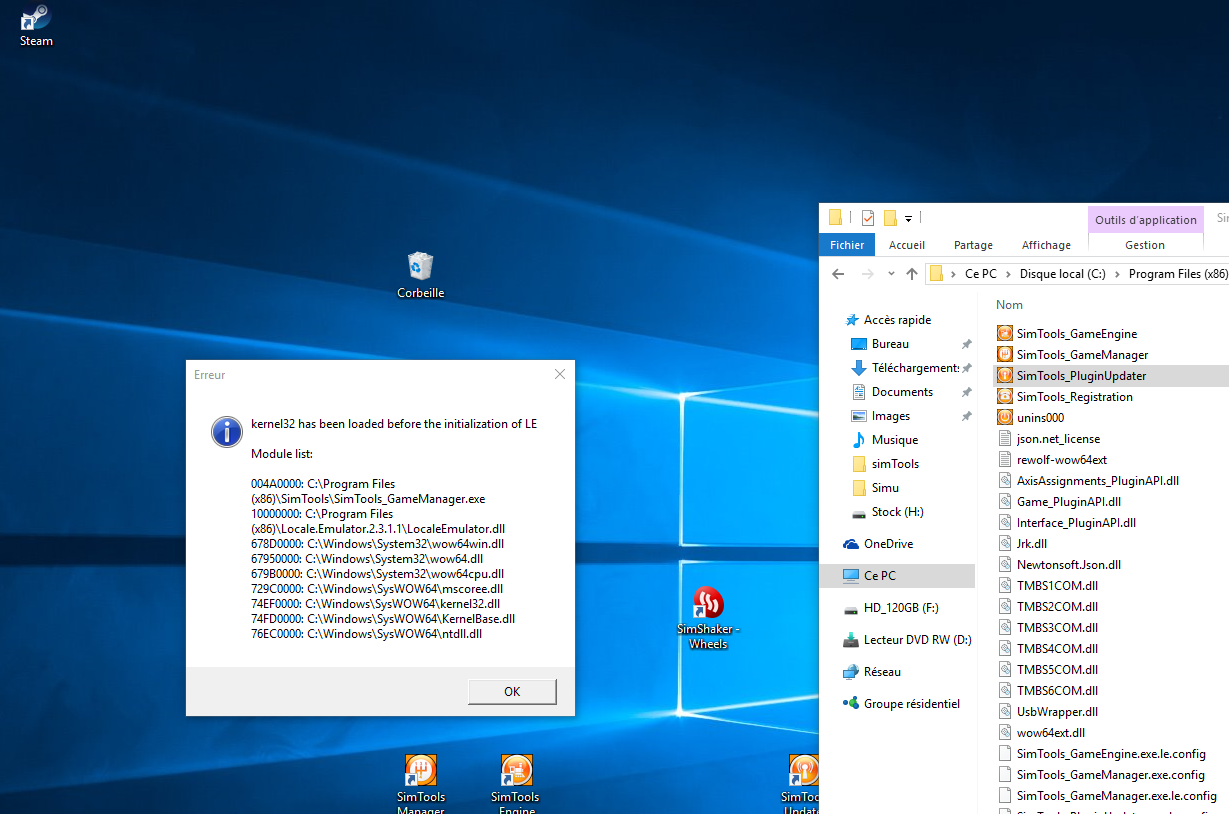Expand the chevron after Disque local (C:)
The height and width of the screenshot is (814, 1229).
1117,274
